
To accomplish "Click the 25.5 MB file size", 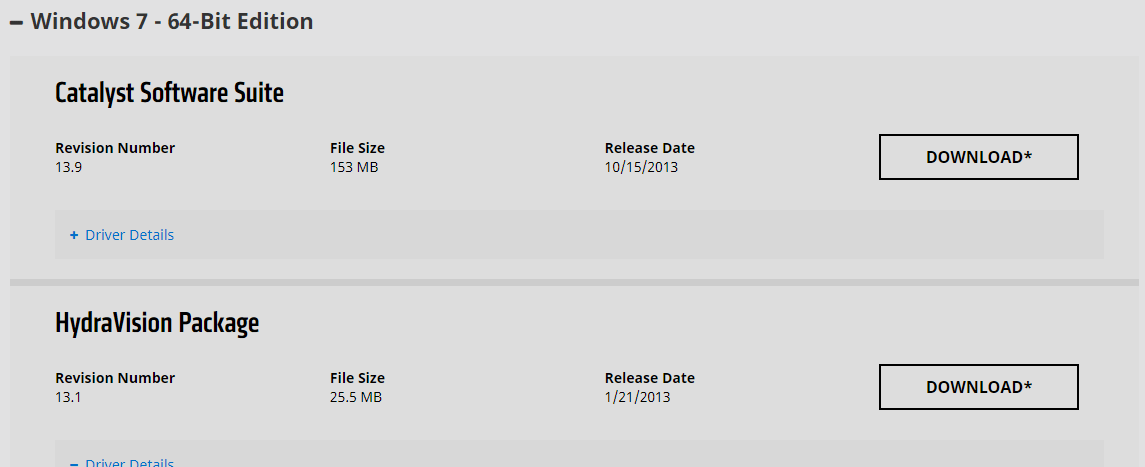I will pyautogui.click(x=356, y=397).
